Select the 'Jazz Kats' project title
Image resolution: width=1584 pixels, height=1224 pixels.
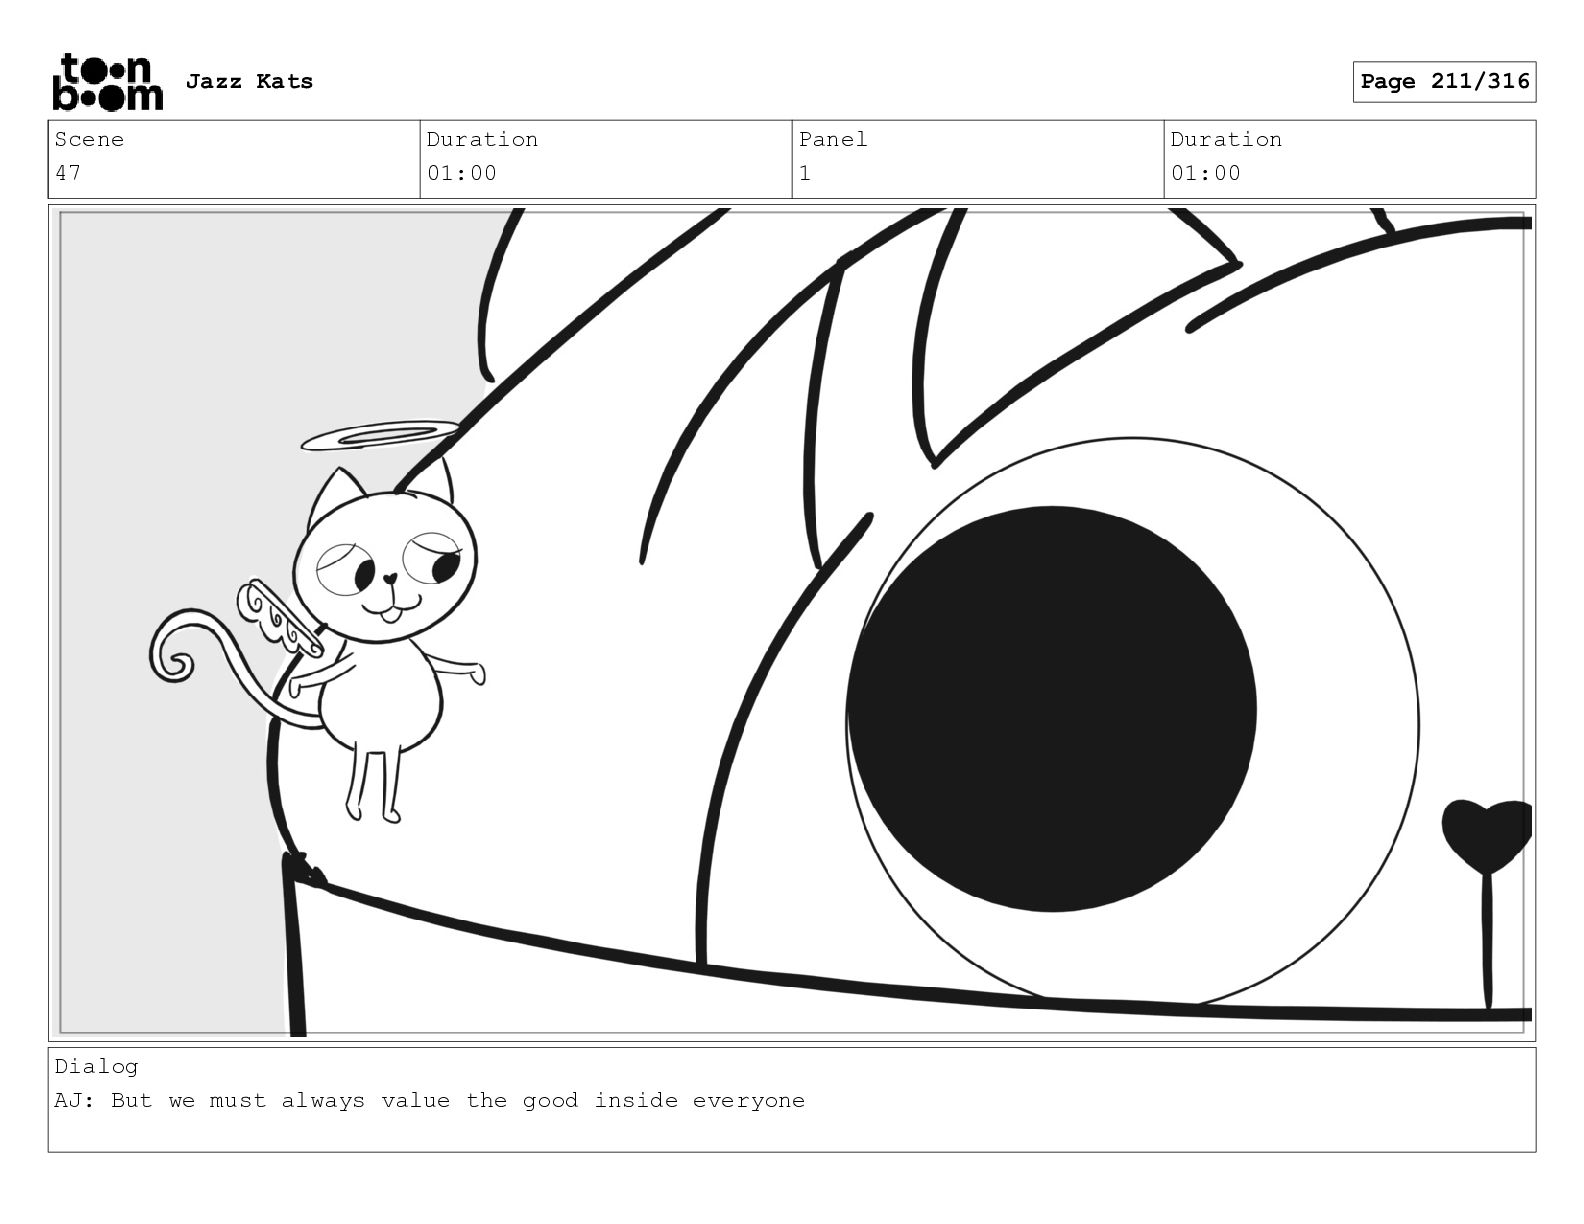pos(249,81)
